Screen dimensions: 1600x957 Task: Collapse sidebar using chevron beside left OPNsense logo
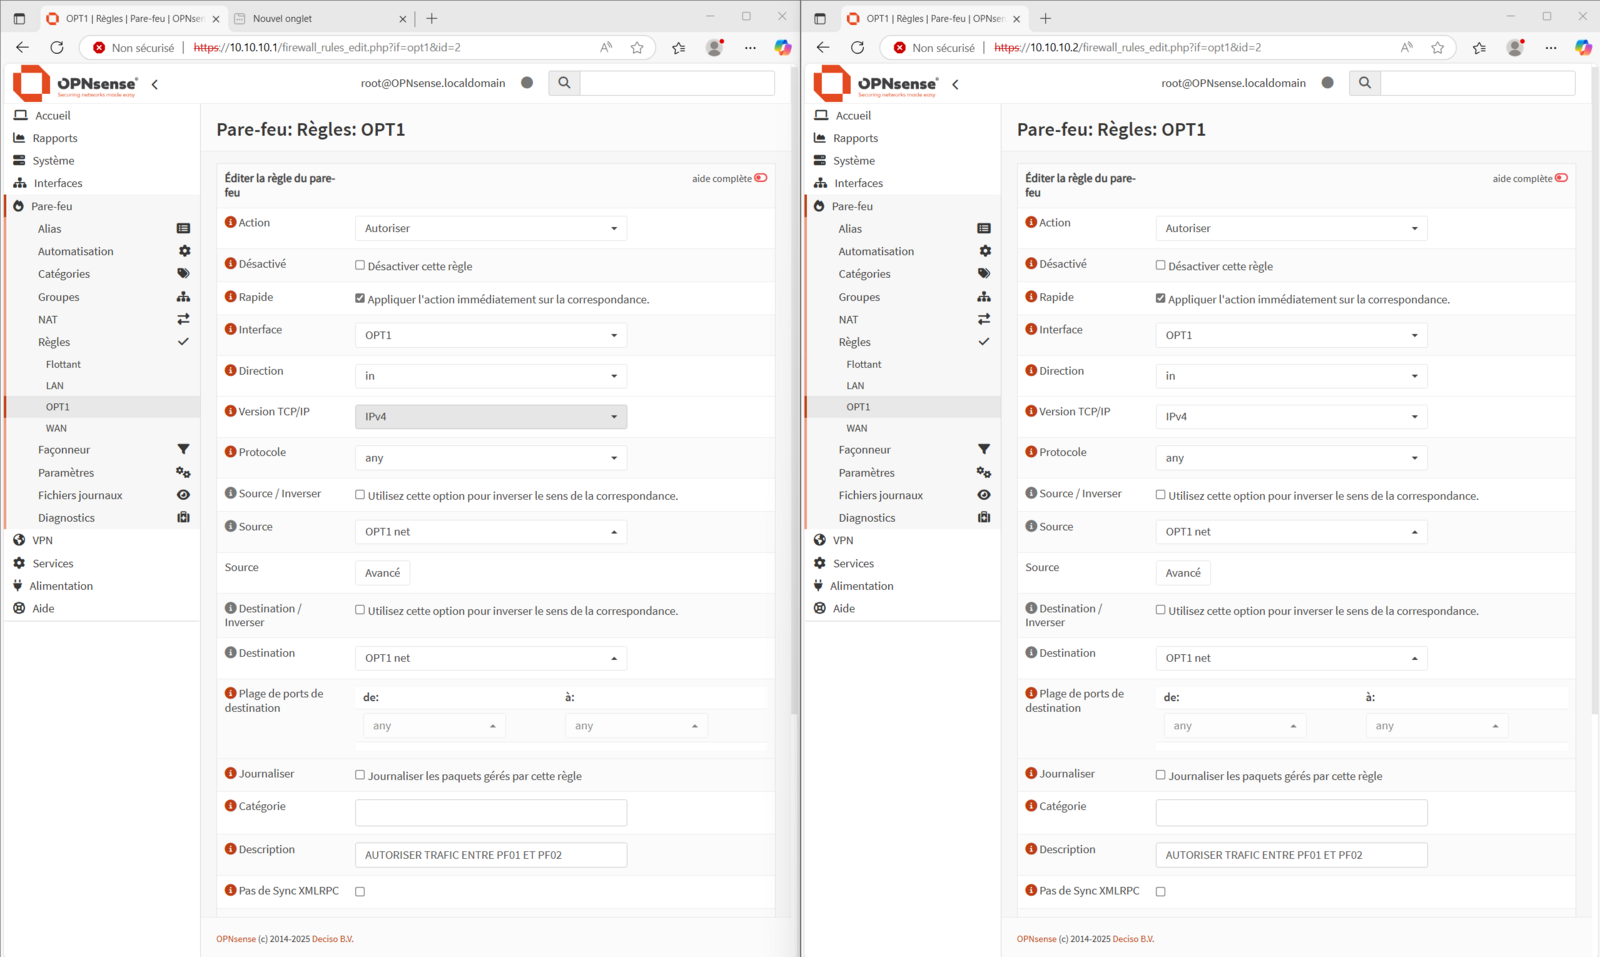coord(155,85)
